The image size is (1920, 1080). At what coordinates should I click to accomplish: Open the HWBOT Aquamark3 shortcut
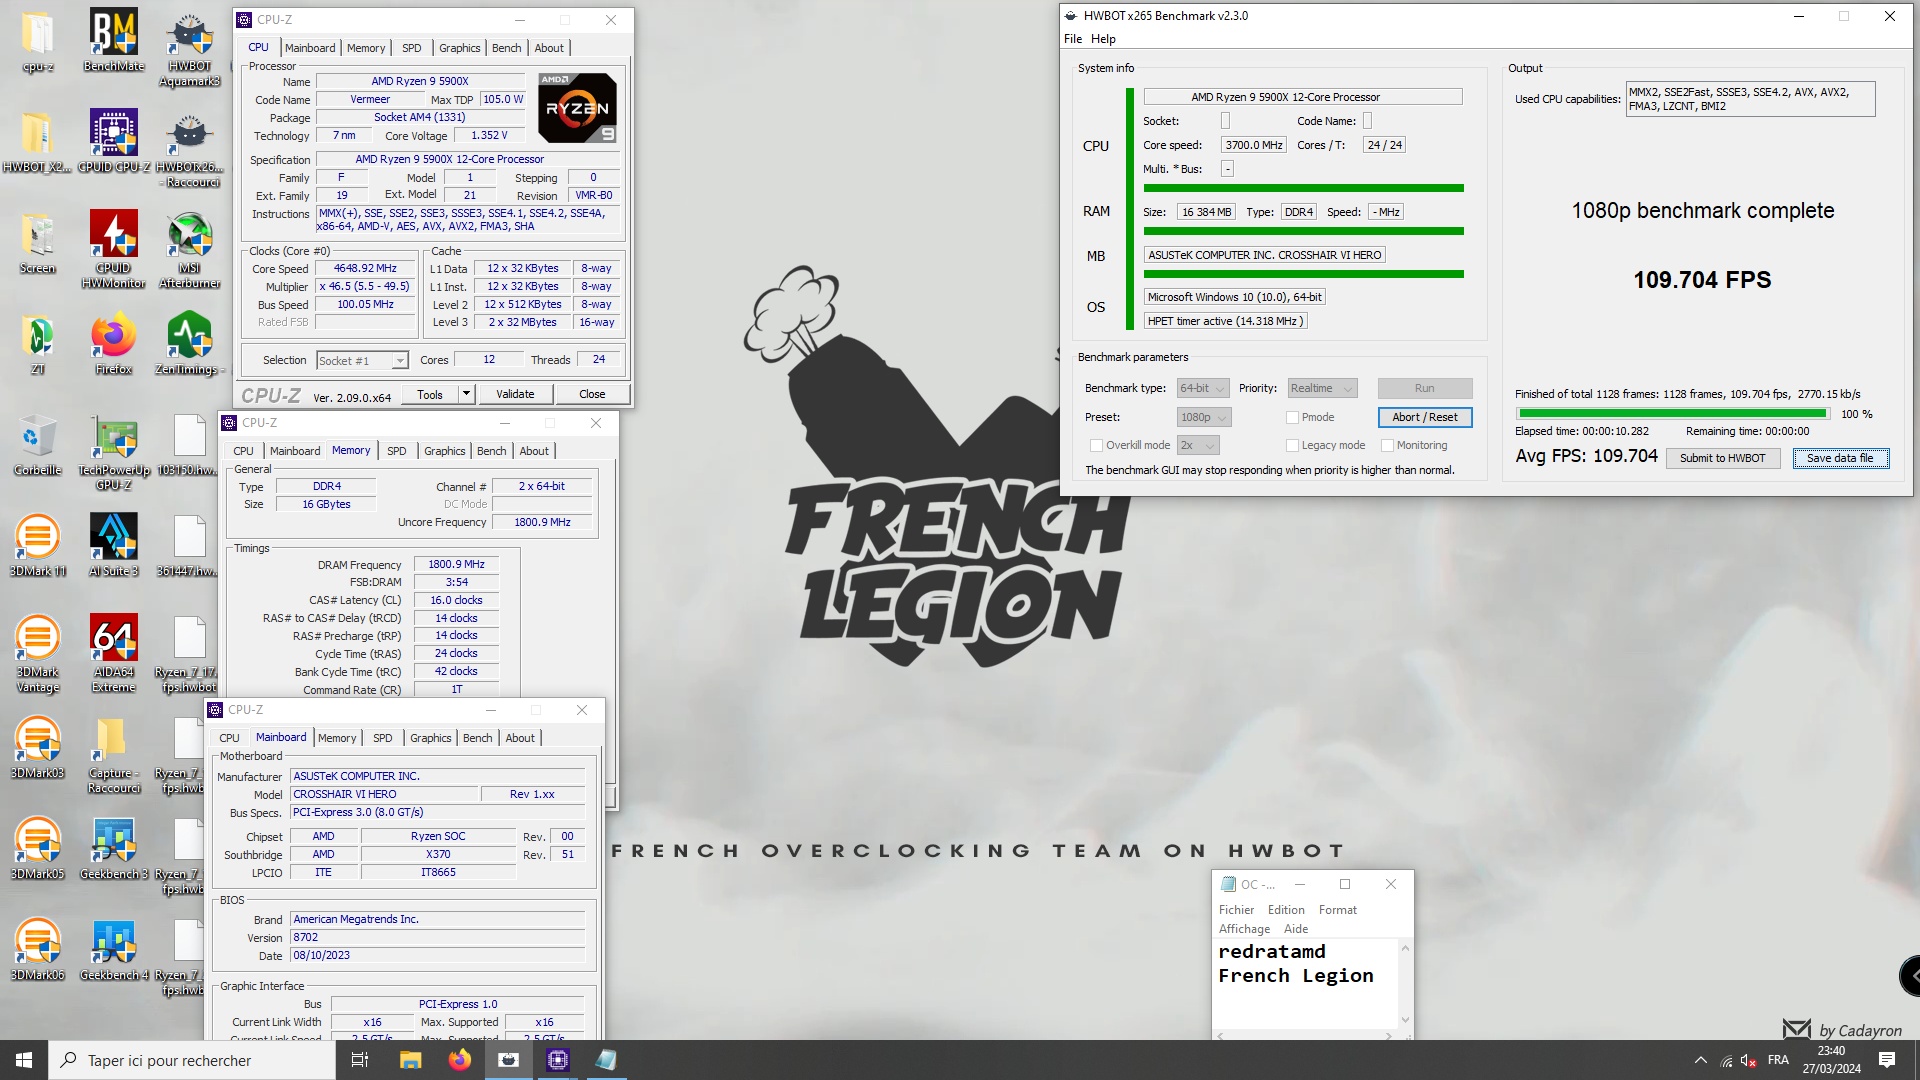(189, 47)
